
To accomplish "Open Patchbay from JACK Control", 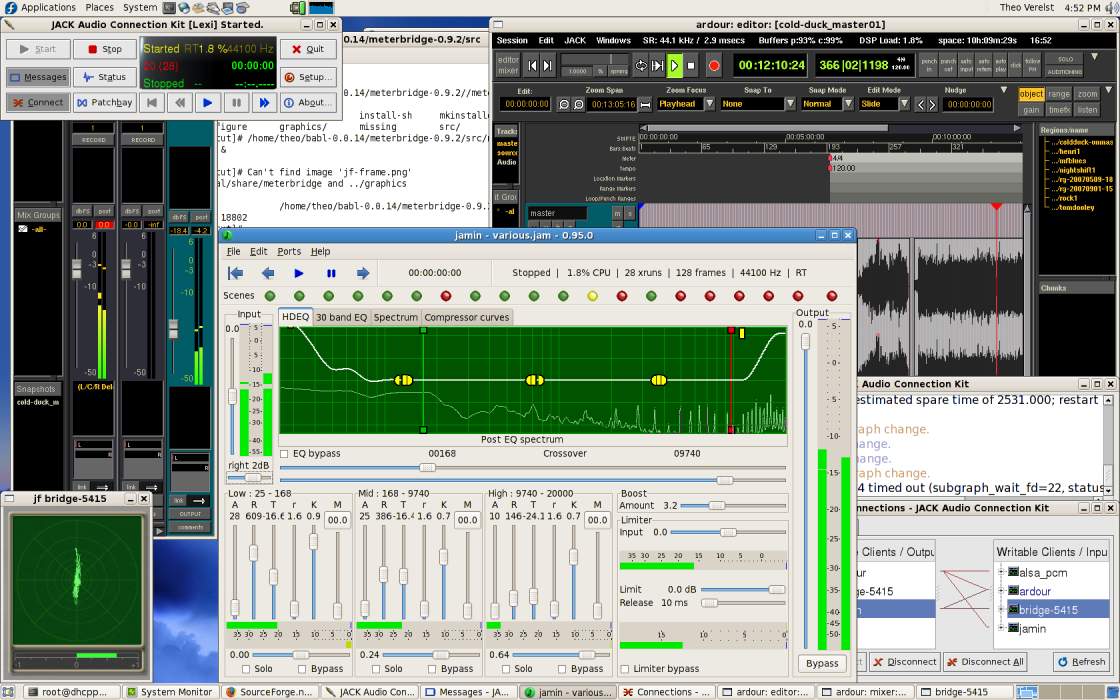I will pyautogui.click(x=105, y=103).
